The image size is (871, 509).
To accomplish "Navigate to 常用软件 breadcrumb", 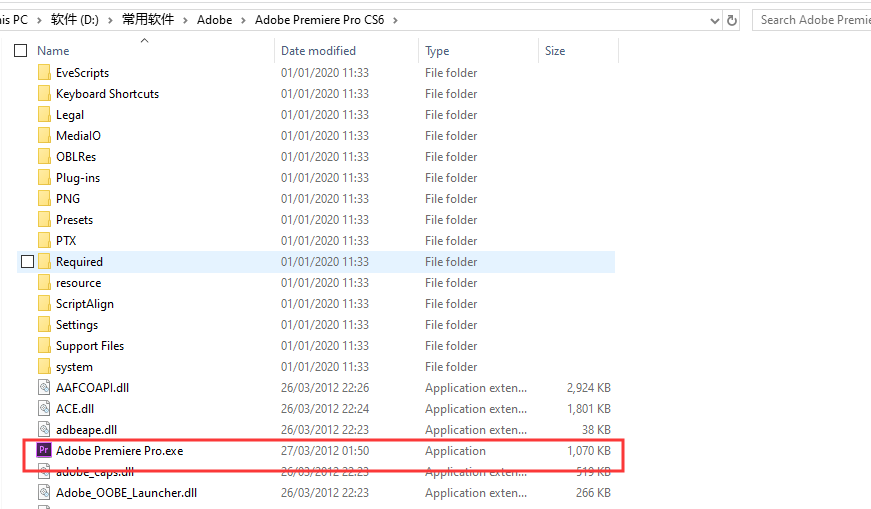I will (x=148, y=20).
